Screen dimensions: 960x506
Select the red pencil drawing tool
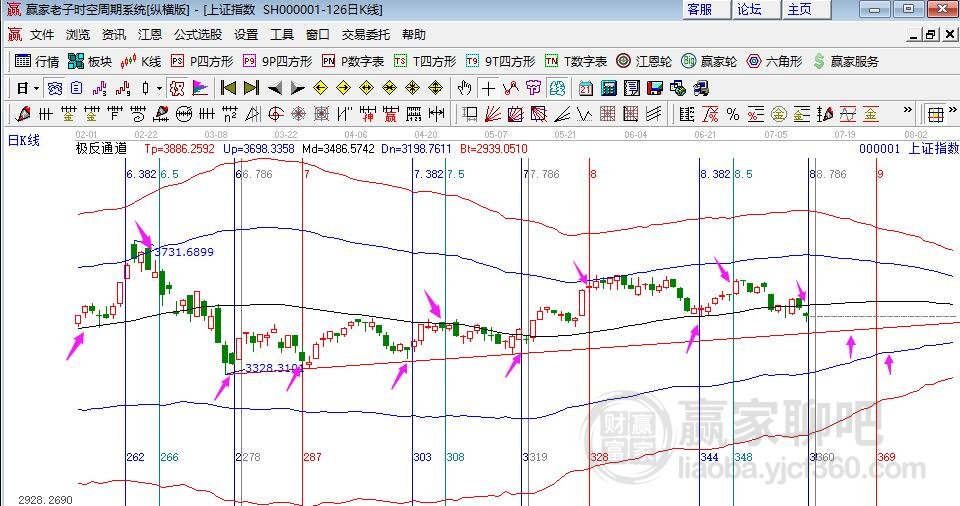pyautogui.click(x=23, y=113)
